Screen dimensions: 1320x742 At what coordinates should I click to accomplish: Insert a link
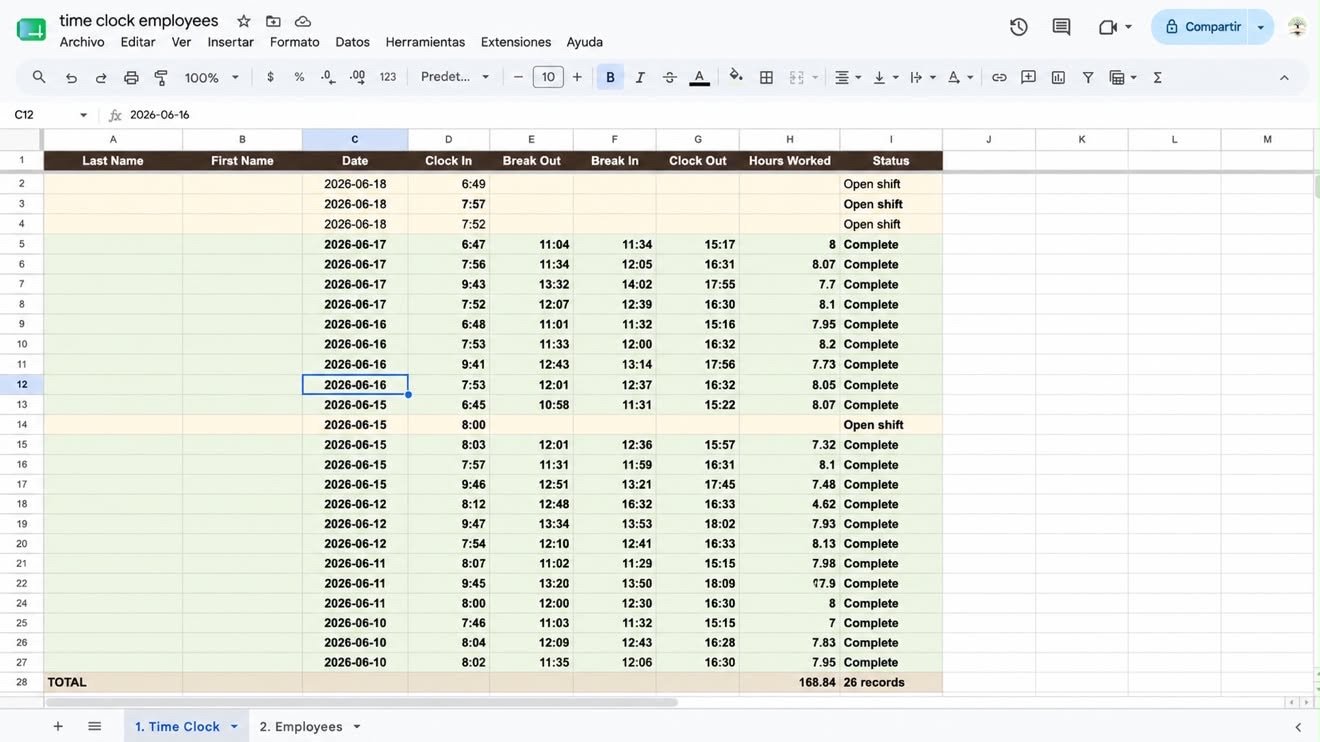pyautogui.click(x=999, y=77)
